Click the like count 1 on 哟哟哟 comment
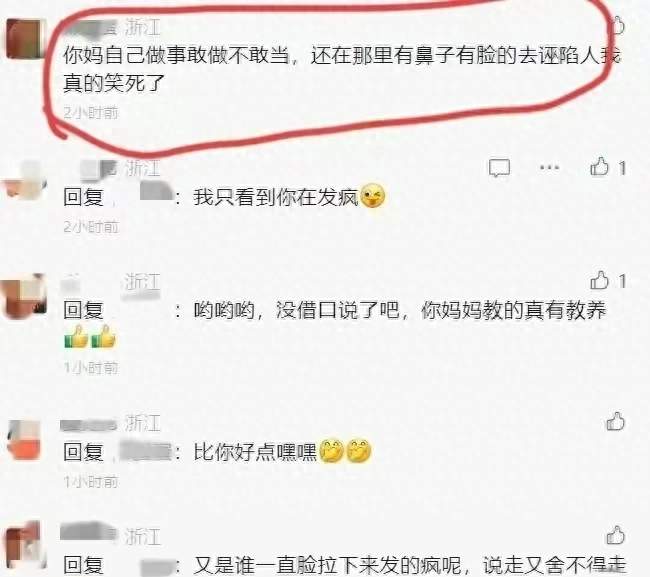The image size is (650, 577). coord(622,281)
